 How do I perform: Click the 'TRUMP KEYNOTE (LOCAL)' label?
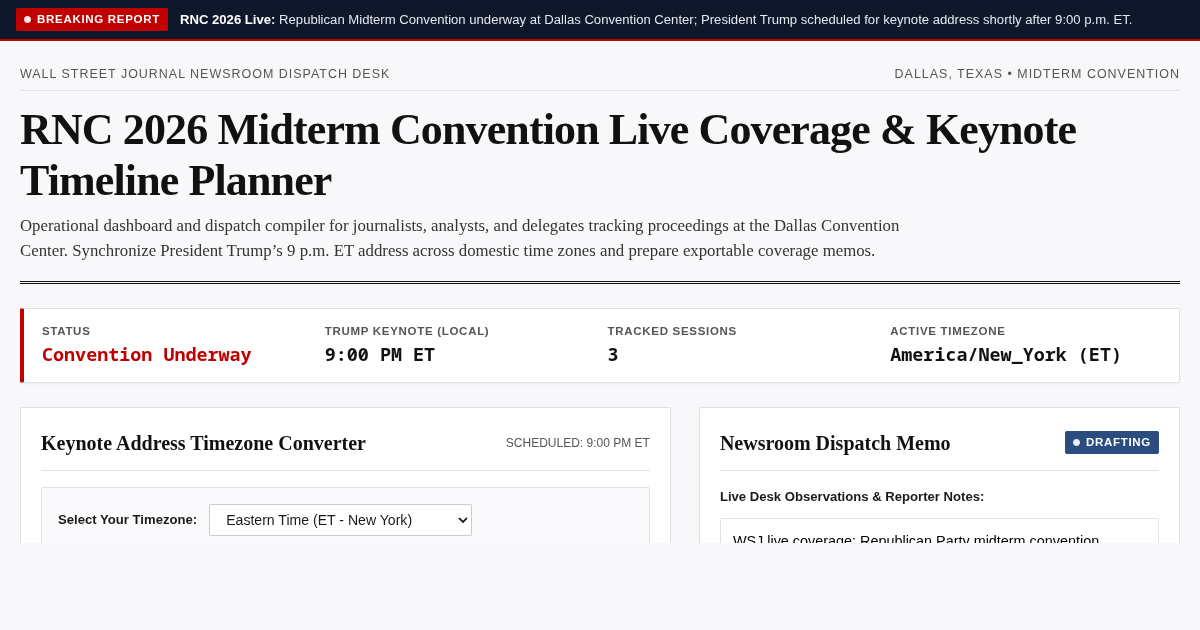[407, 331]
